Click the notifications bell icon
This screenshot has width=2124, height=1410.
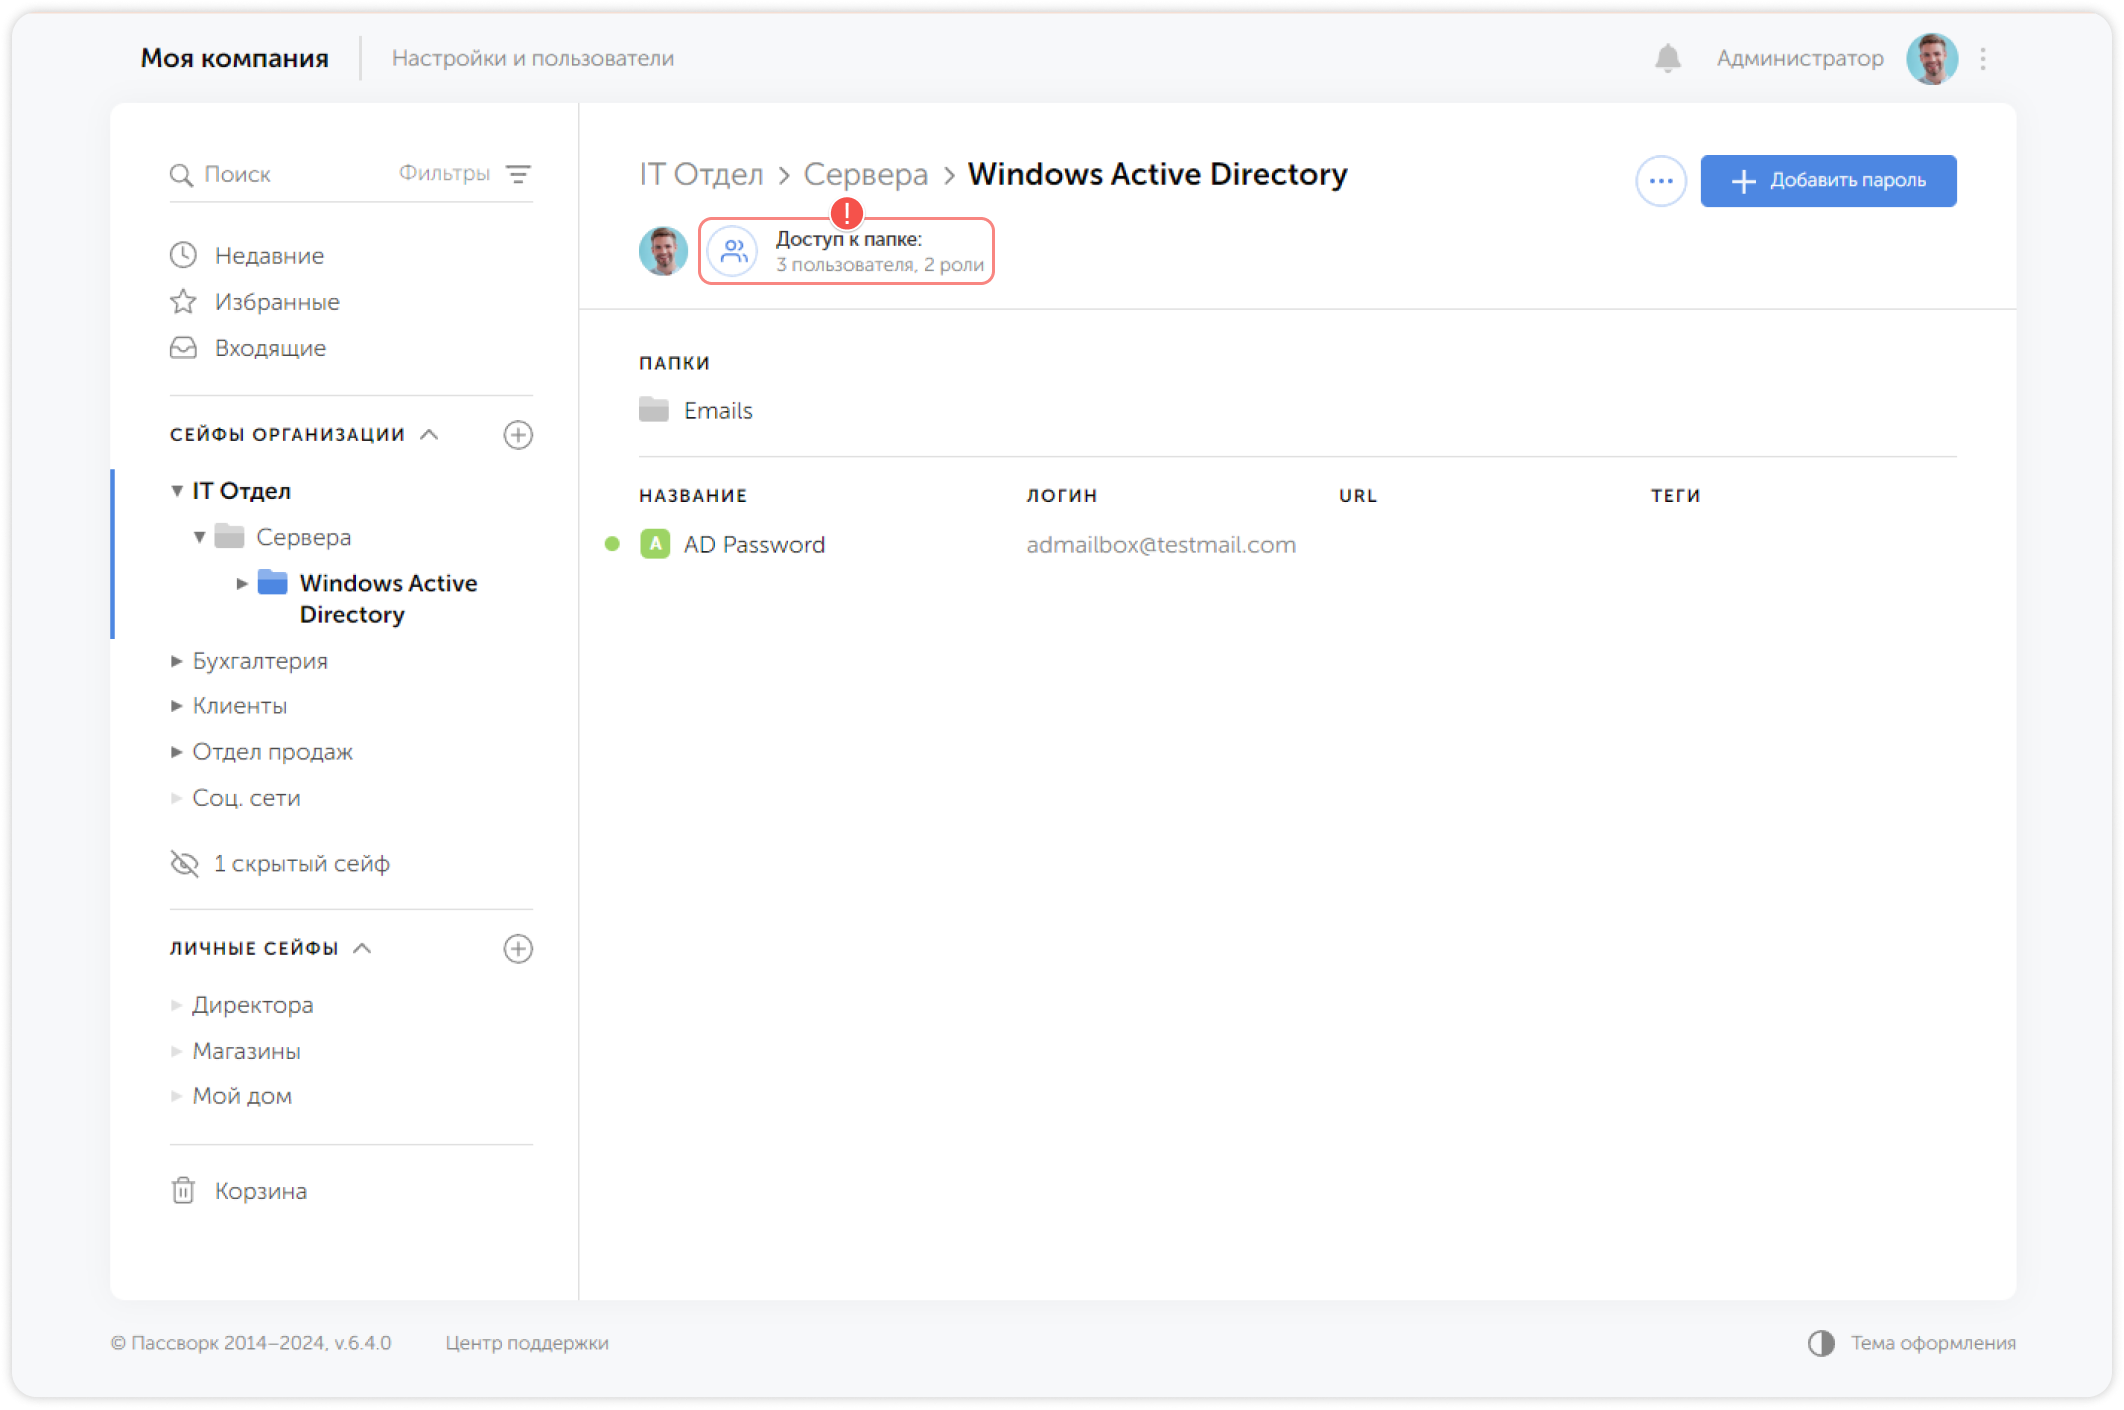click(1667, 59)
